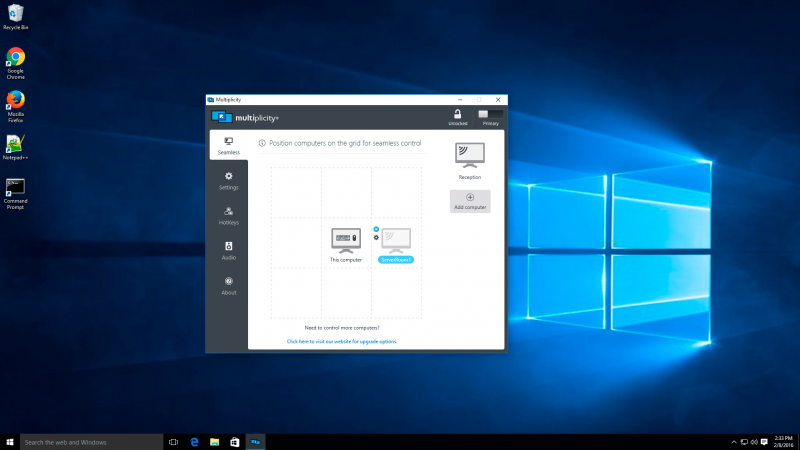Open the Seamless tab in the sidebar
This screenshot has height=450, width=800.
(228, 146)
